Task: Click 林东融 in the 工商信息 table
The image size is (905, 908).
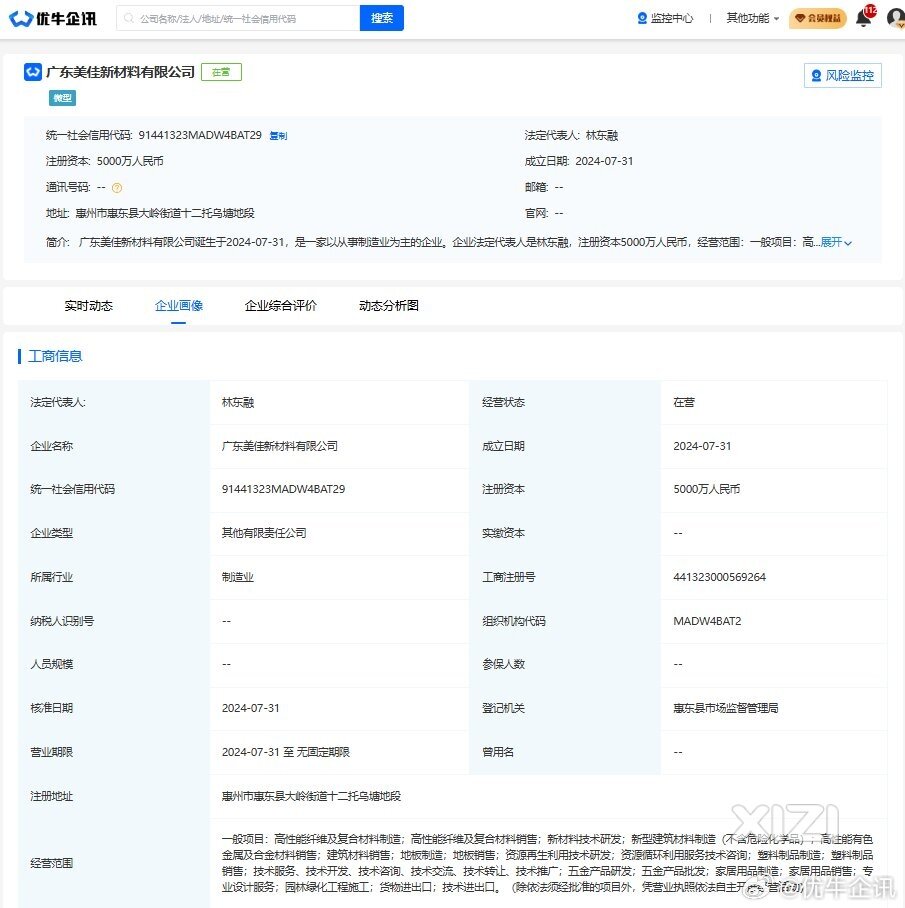Action: [x=238, y=402]
